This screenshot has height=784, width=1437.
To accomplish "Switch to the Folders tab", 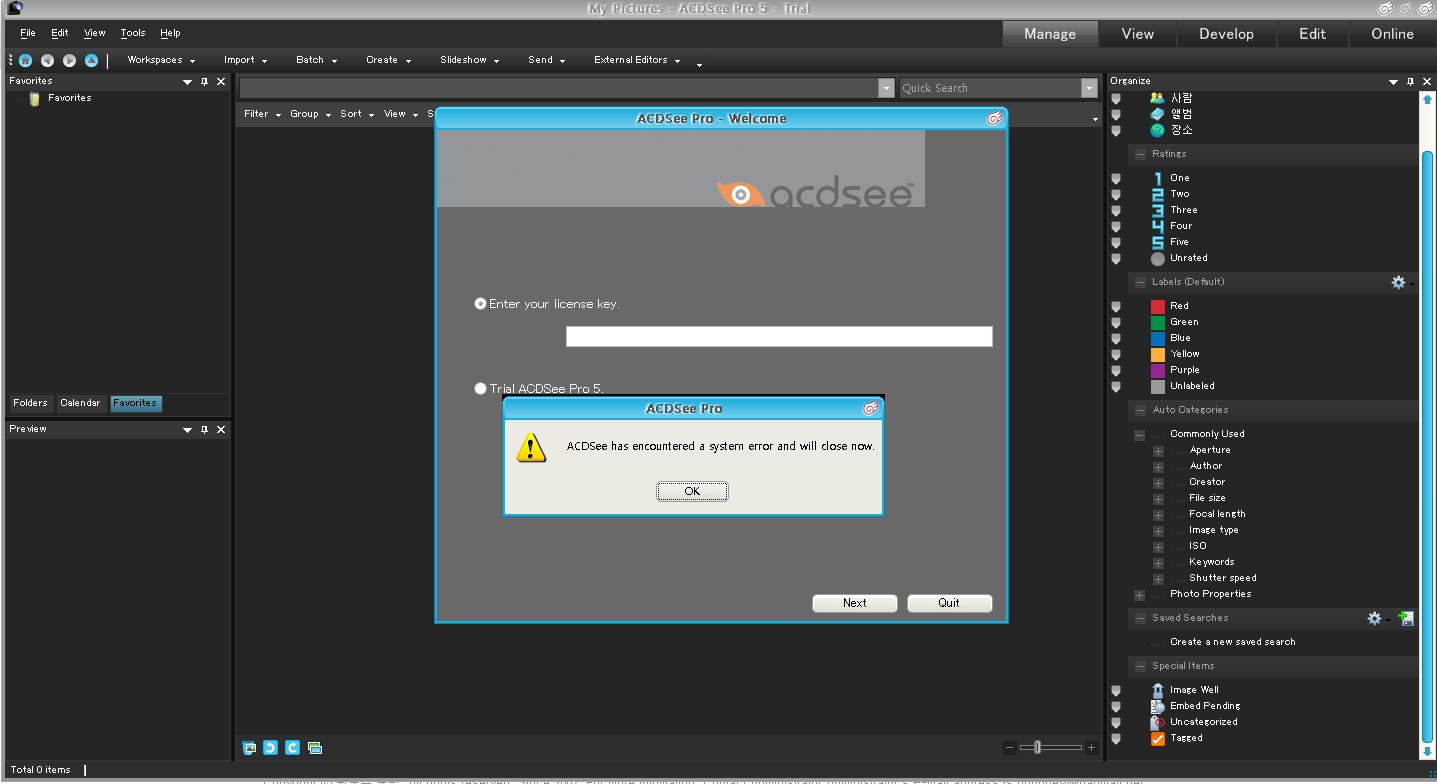I will [x=30, y=403].
